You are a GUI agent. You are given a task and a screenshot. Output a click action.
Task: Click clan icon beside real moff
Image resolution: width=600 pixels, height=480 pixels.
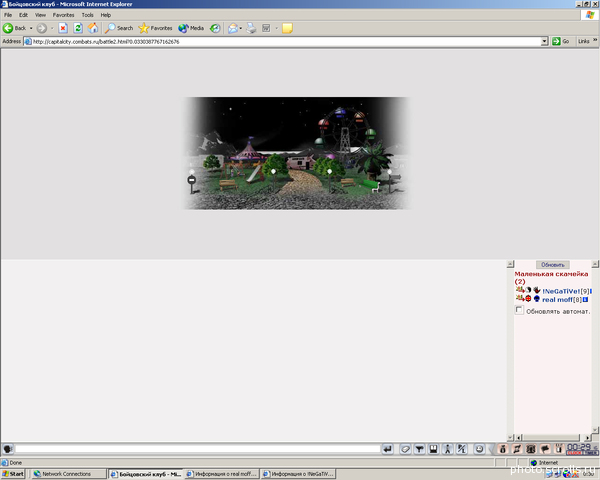point(537,299)
